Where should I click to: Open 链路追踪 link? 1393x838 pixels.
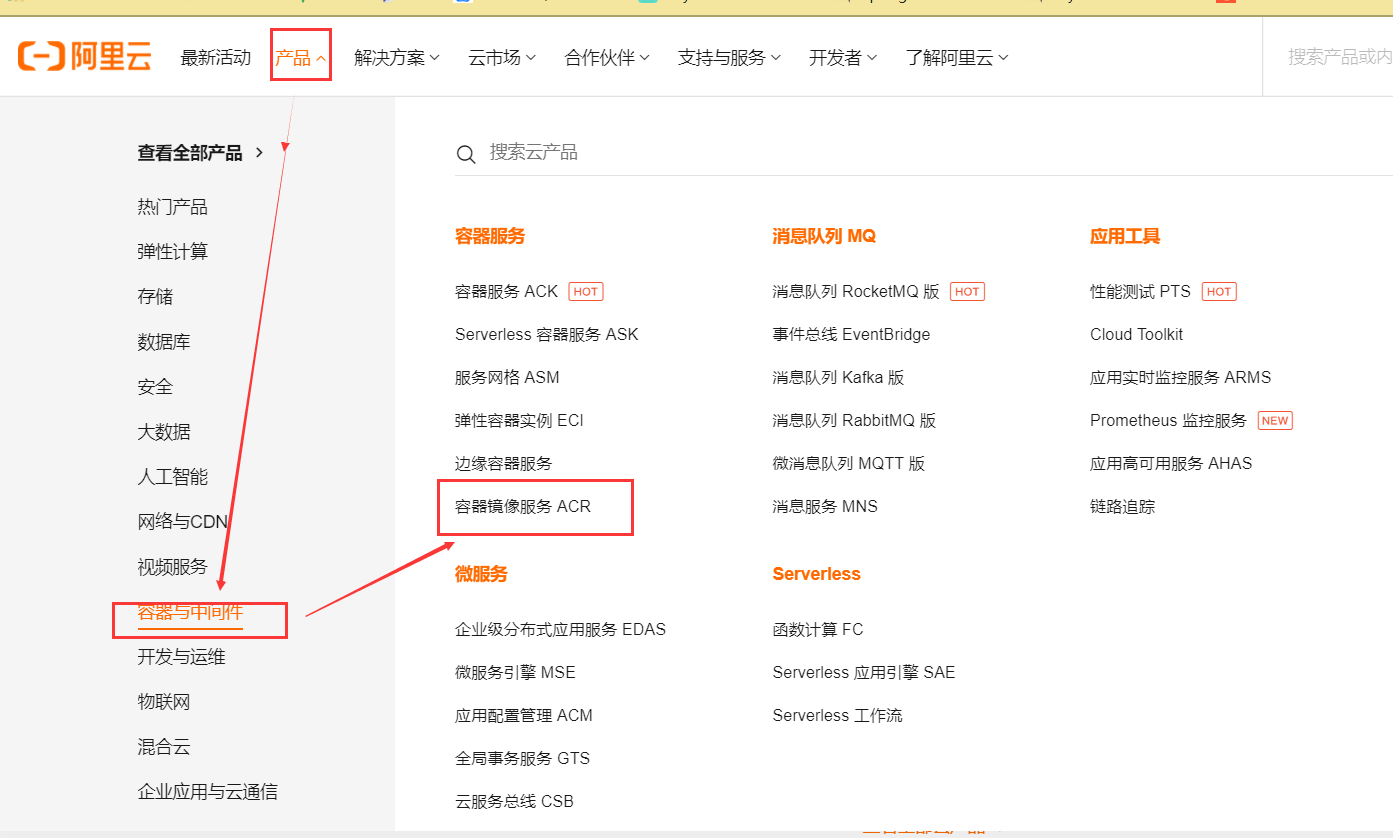pyautogui.click(x=1122, y=507)
